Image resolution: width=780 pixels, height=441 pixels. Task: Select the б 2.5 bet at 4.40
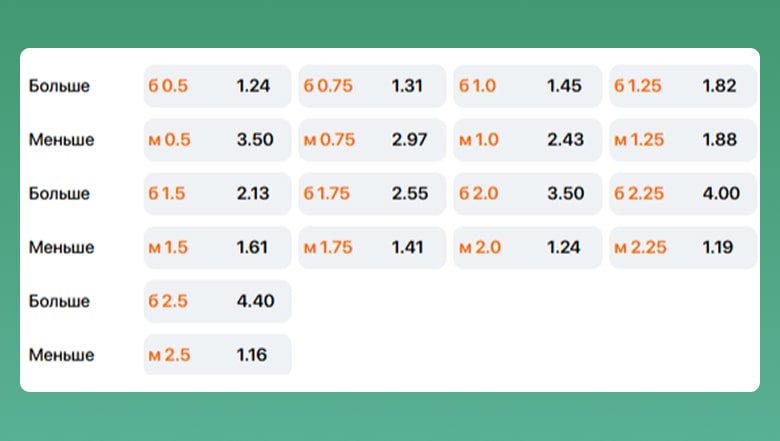click(x=217, y=302)
